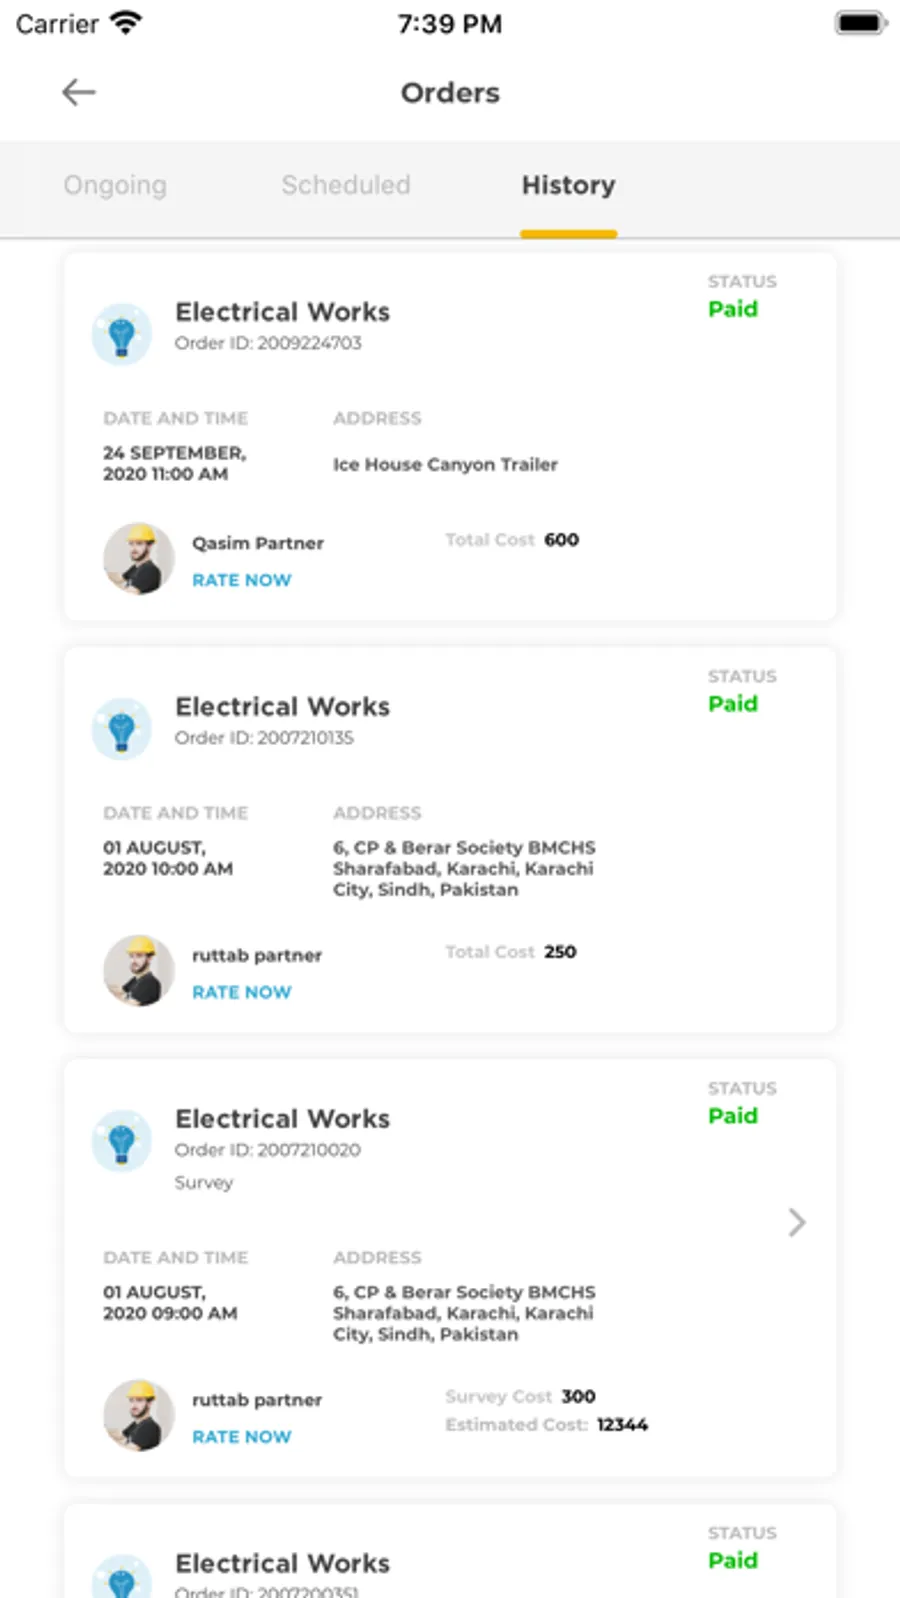Tap the back arrow icon
900x1598 pixels.
pos(79,93)
